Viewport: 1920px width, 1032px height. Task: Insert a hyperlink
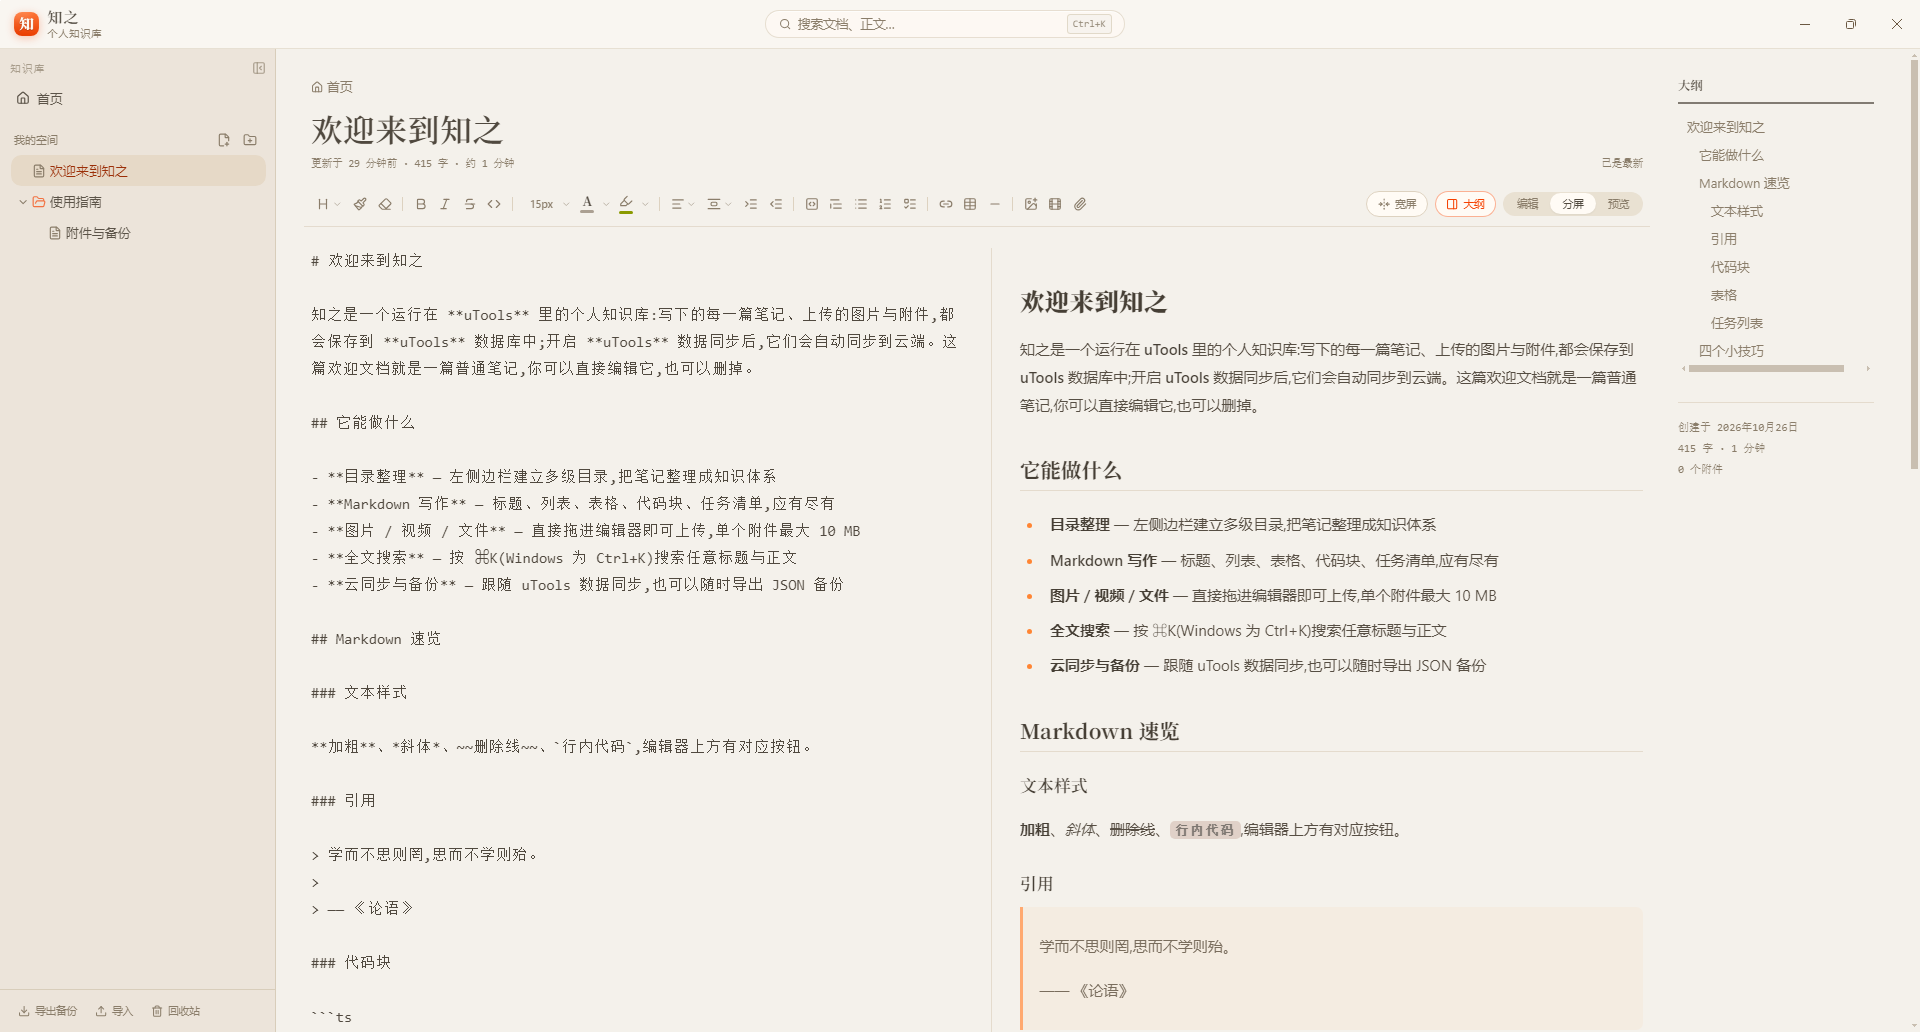point(946,204)
